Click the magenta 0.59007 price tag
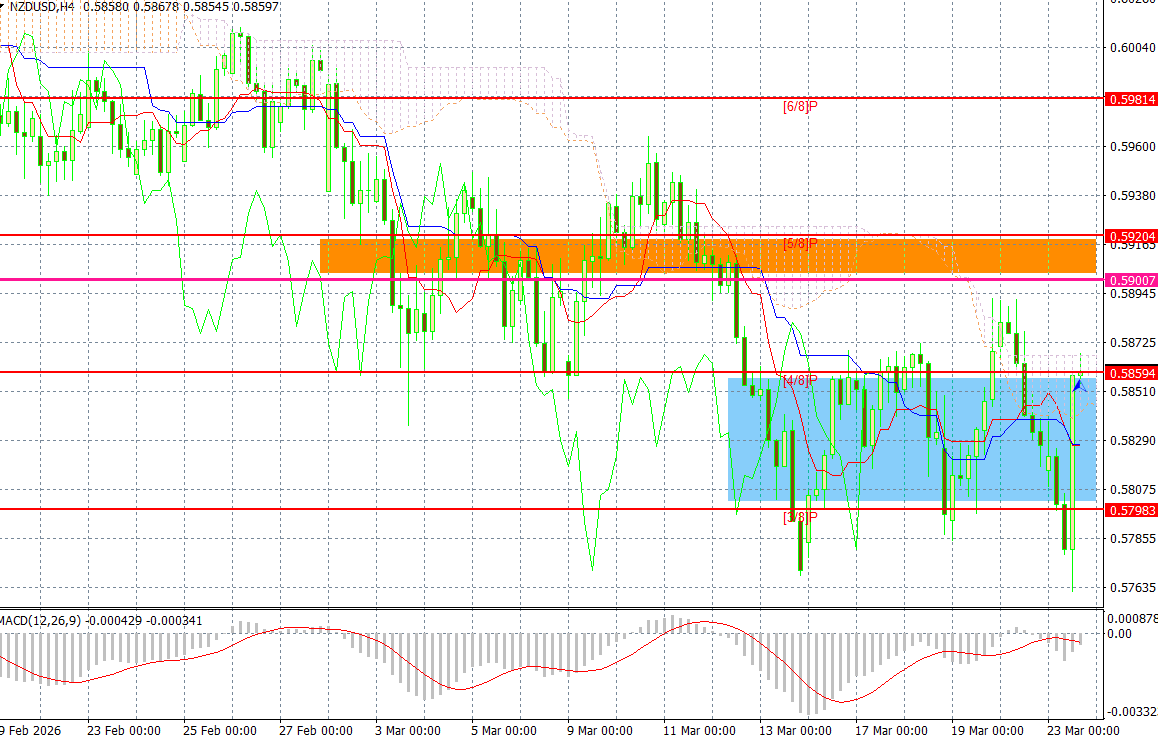This screenshot has width=1158, height=740. (1131, 281)
